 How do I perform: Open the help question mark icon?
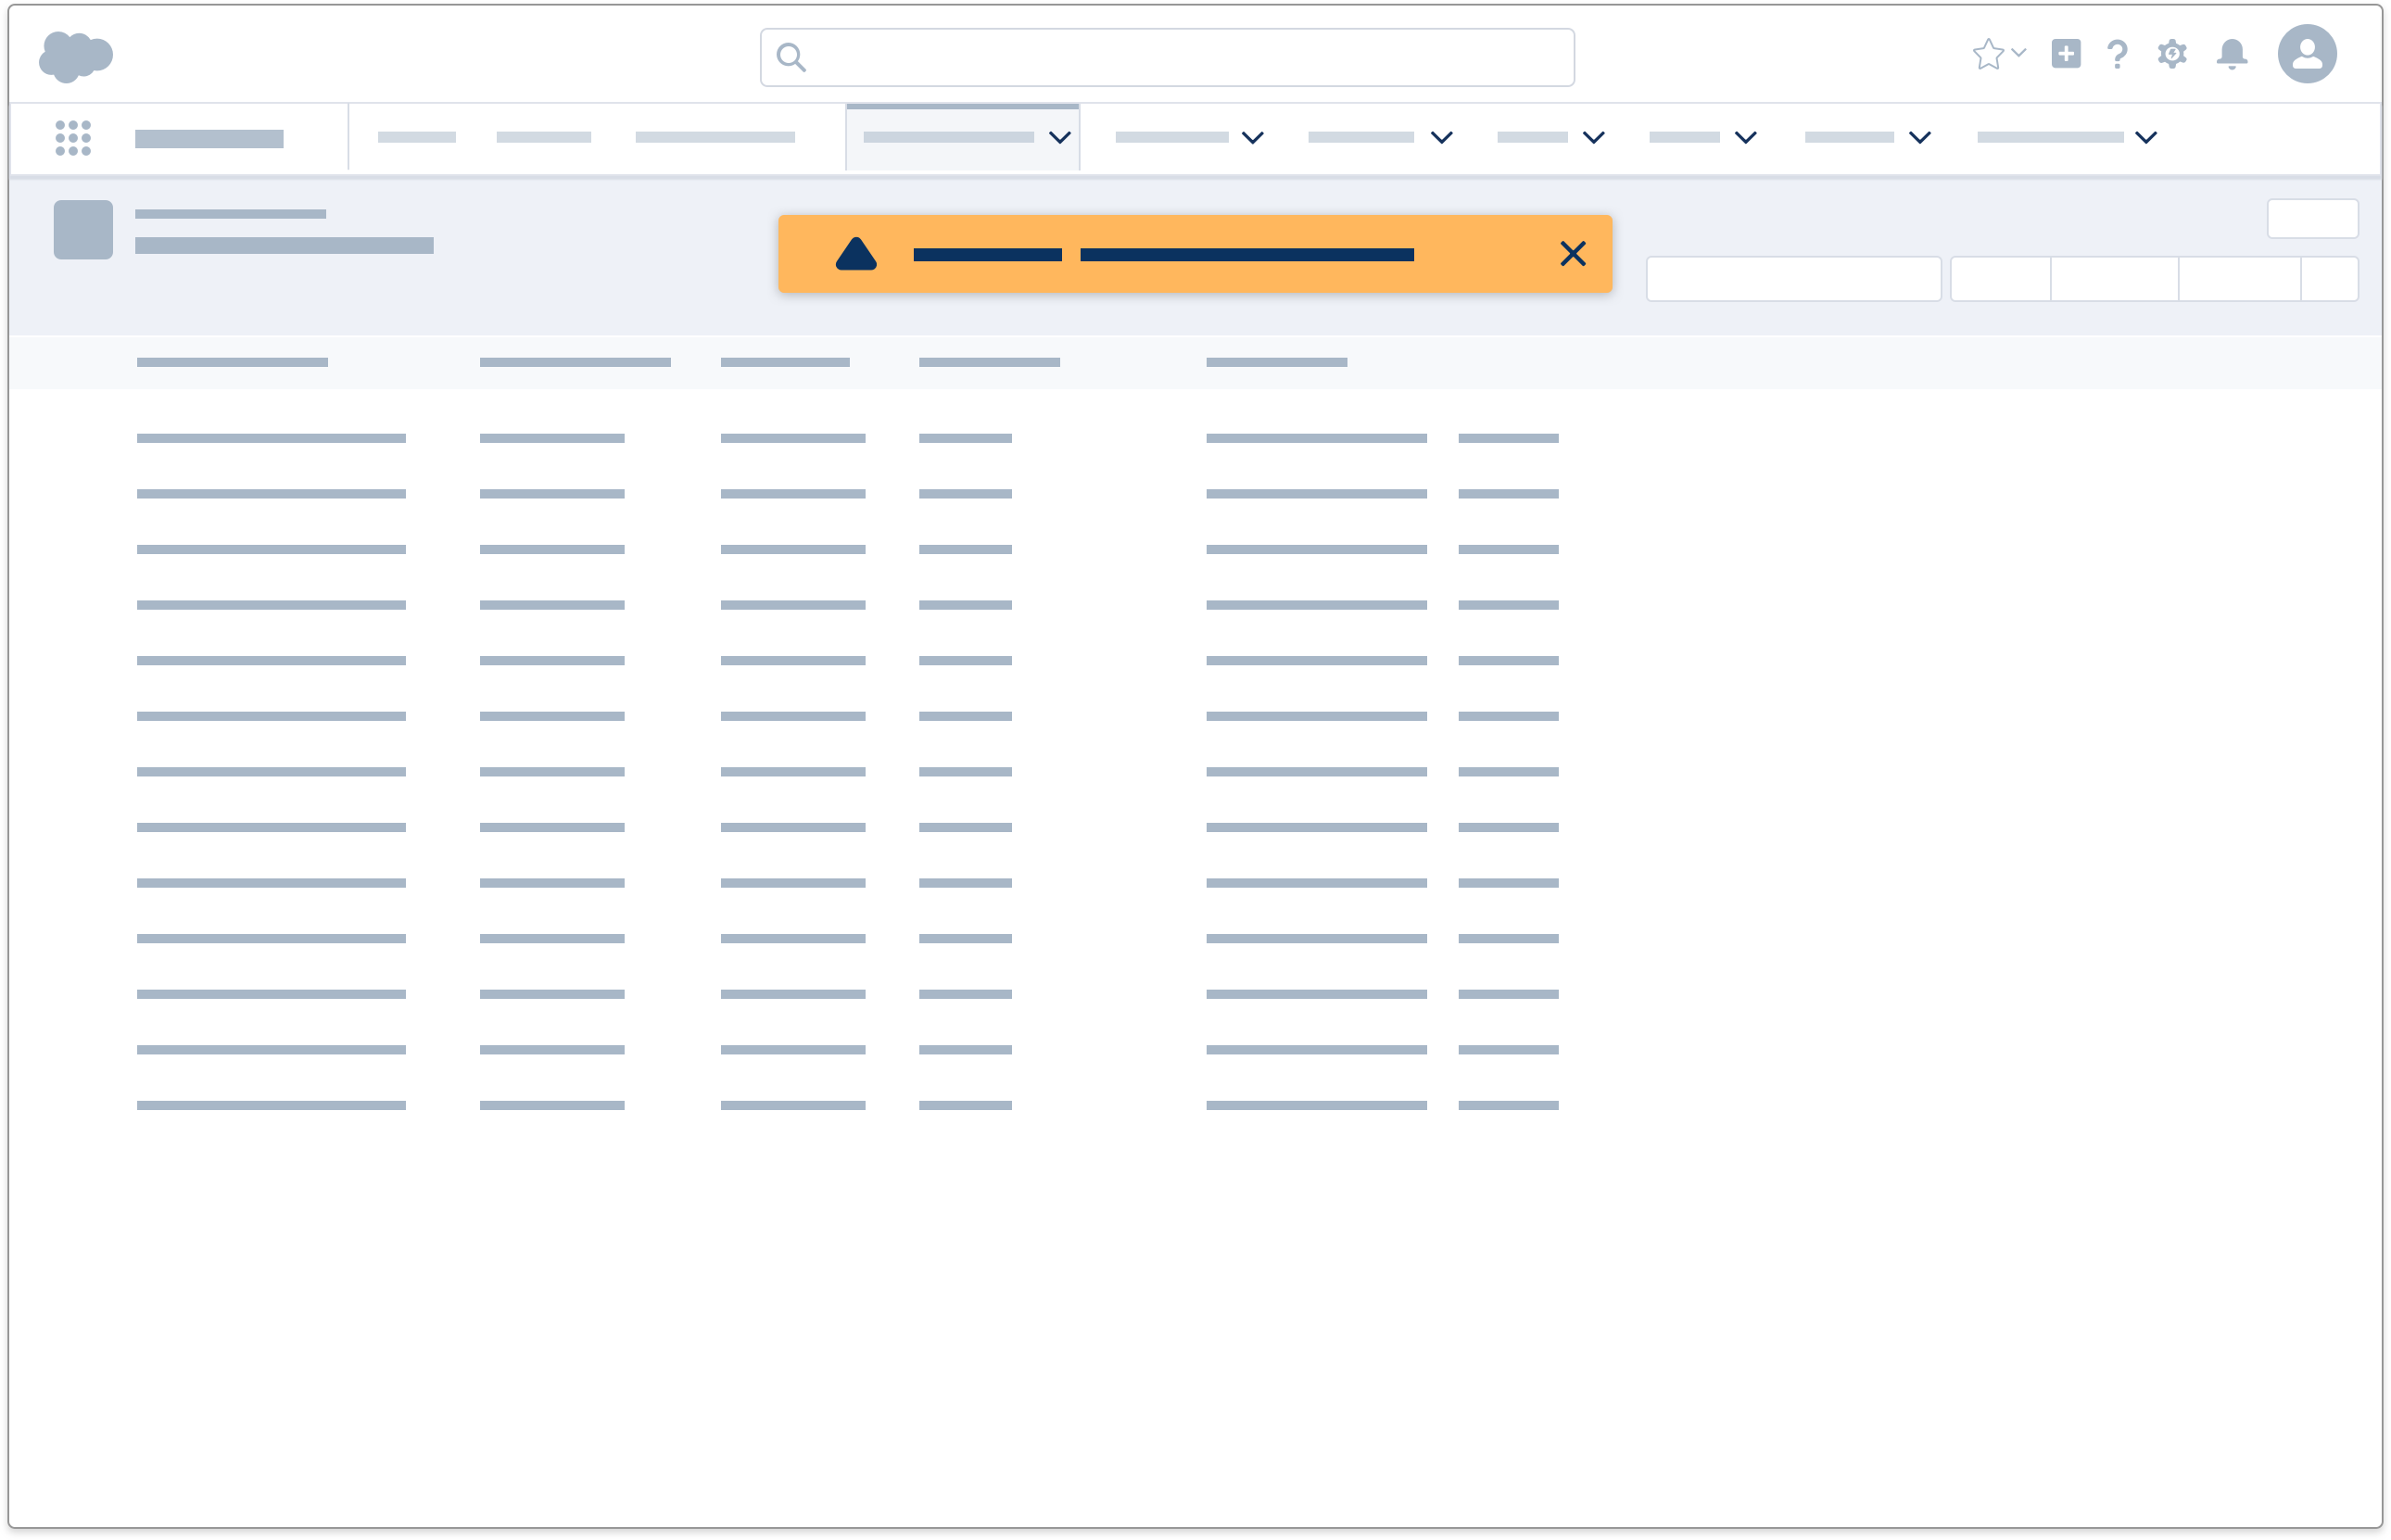click(x=2117, y=54)
